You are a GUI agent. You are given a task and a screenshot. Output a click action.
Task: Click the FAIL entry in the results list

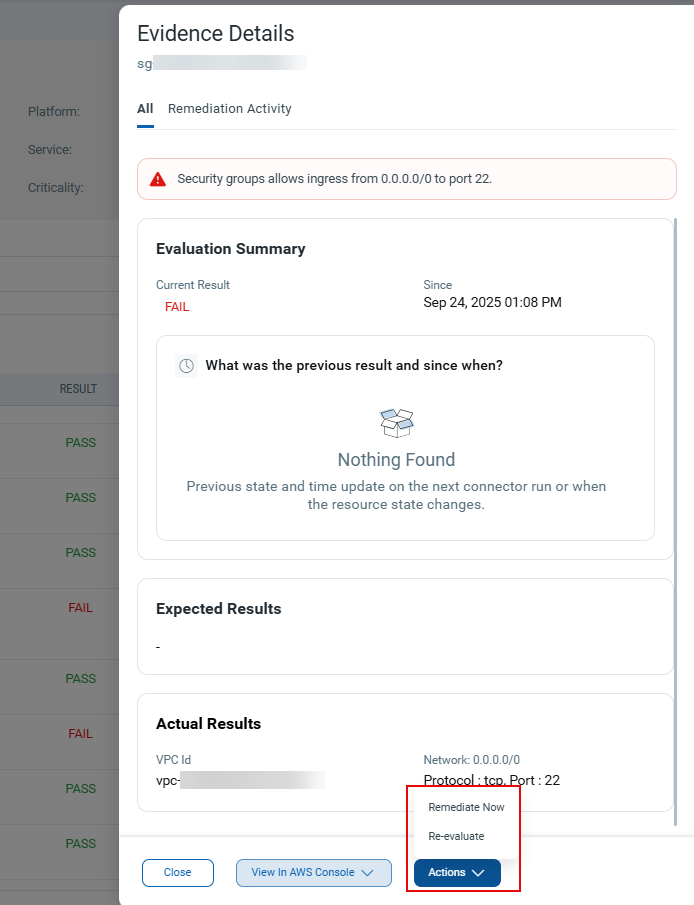[x=80, y=607]
